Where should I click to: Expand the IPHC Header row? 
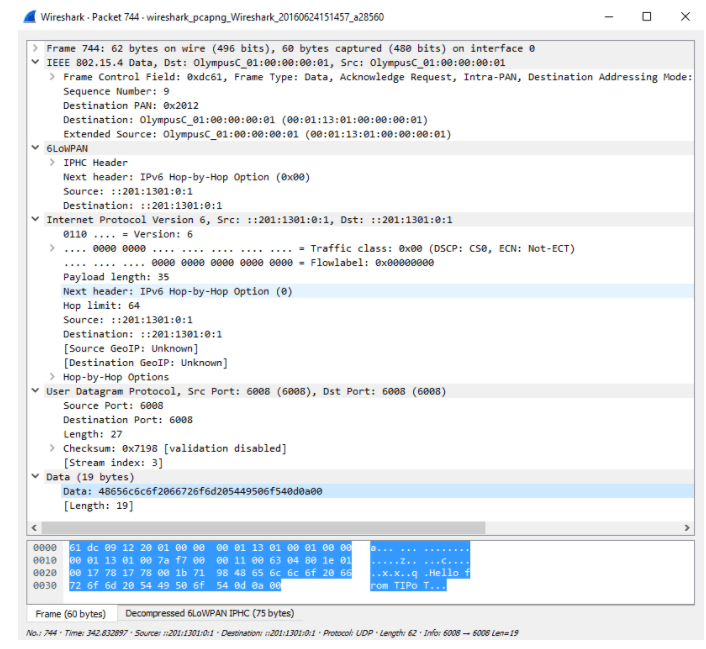coord(52,162)
